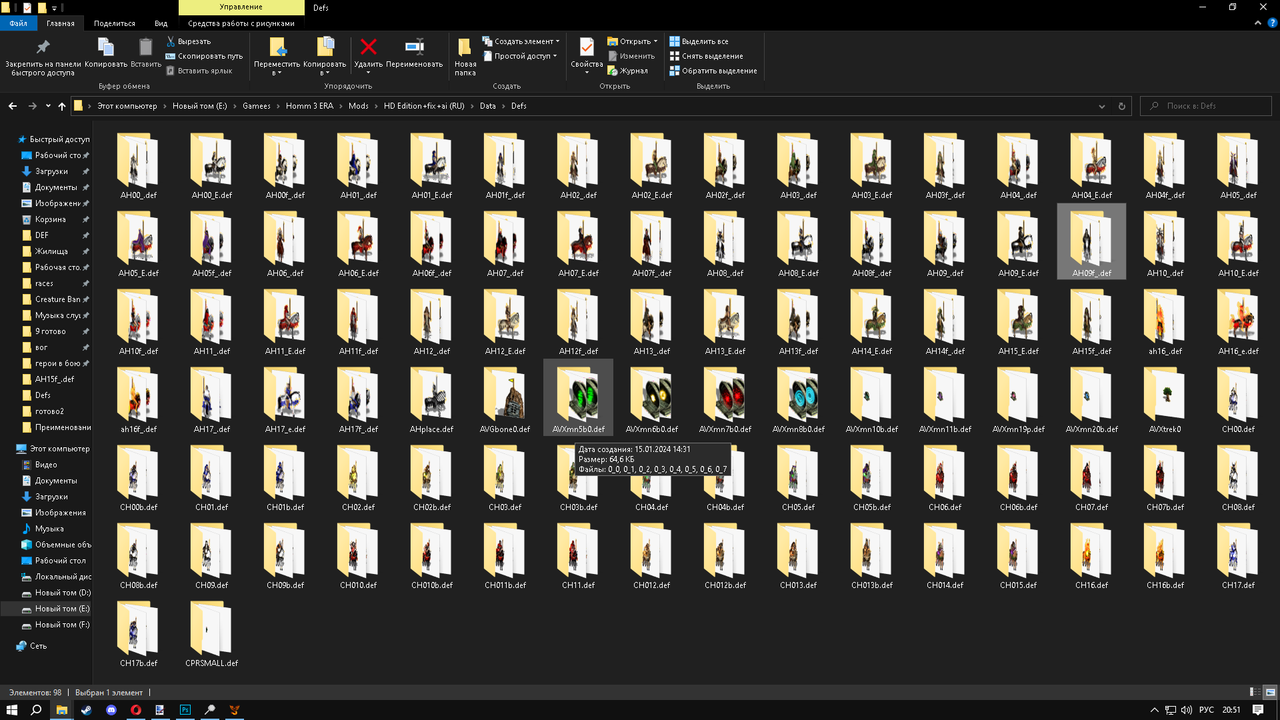1280x720 pixels.
Task: Open the File (Файл) tab
Action: [18, 22]
